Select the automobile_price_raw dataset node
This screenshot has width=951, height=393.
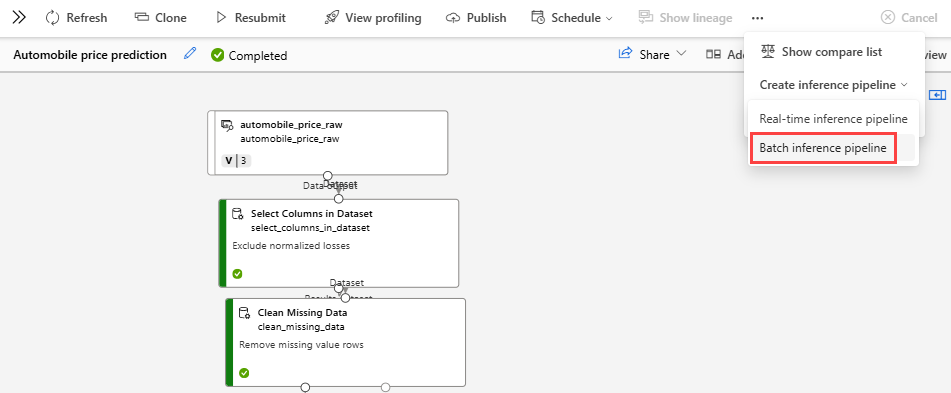pyautogui.click(x=328, y=143)
